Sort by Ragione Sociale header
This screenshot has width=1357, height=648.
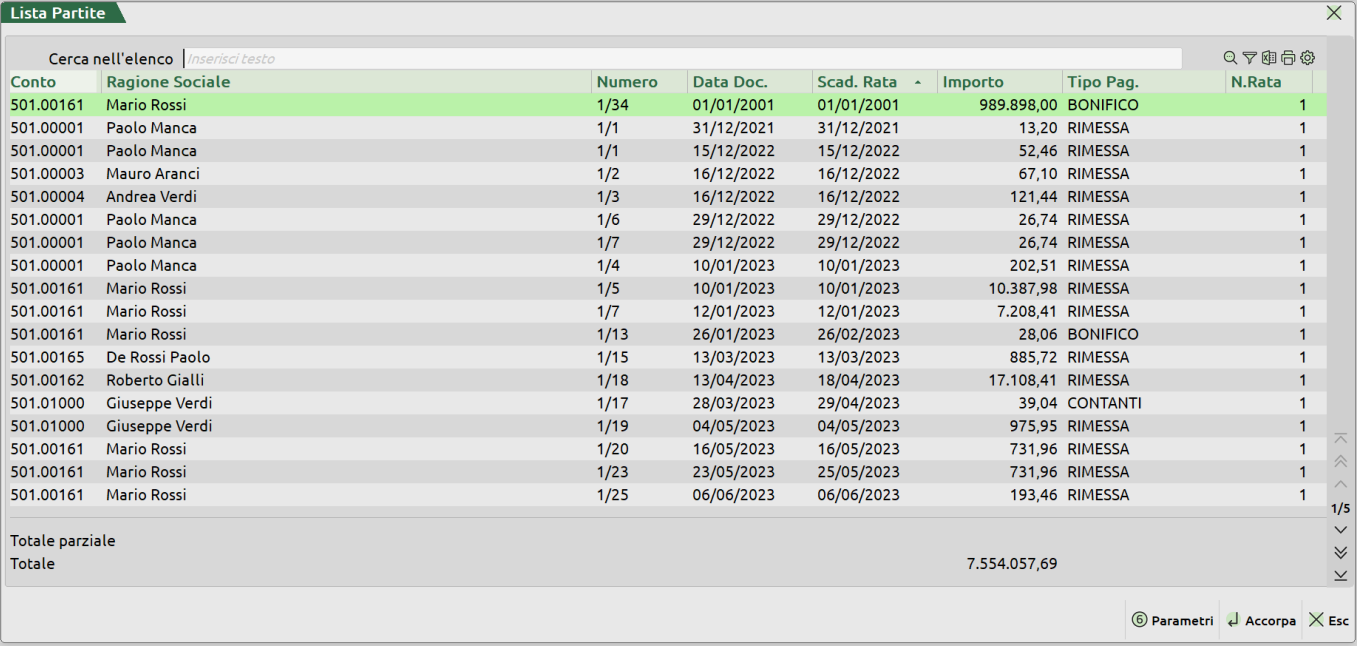click(168, 82)
